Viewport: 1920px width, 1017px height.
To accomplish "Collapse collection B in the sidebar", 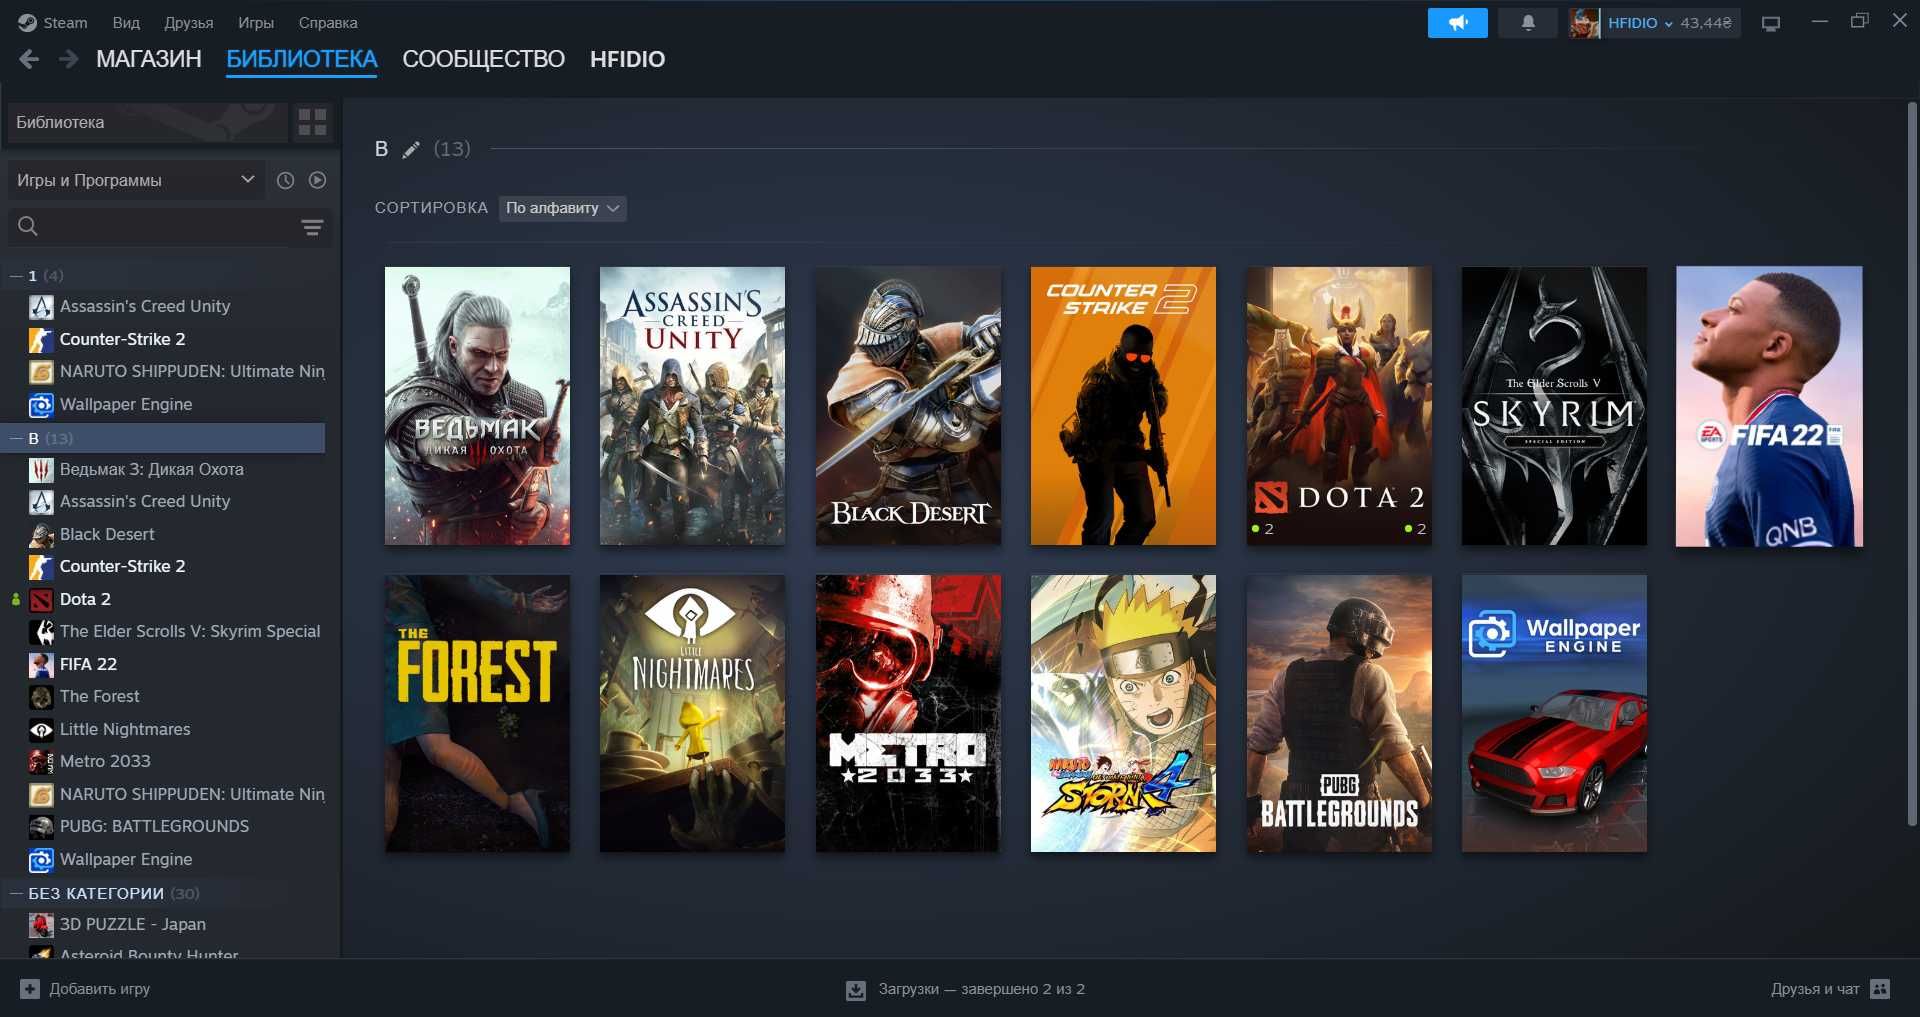I will [x=16, y=439].
